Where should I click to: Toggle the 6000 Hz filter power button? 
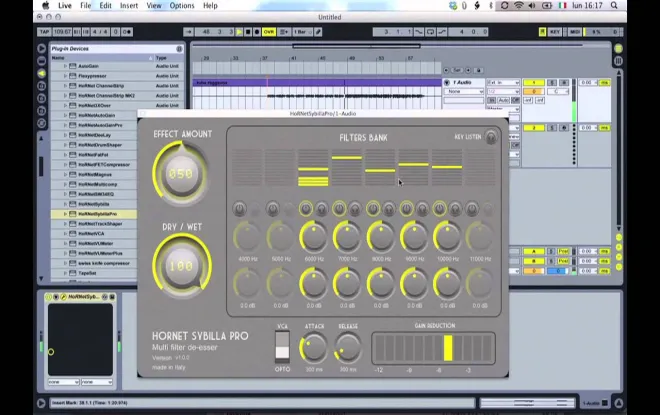pyautogui.click(x=306, y=208)
